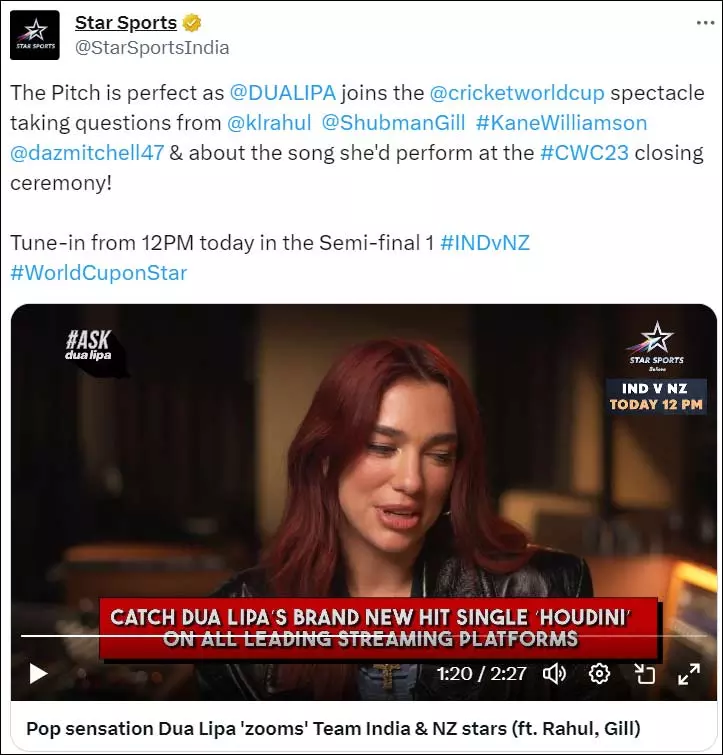View the #CWC23 hashtag
The image size is (723, 755).
(584, 153)
